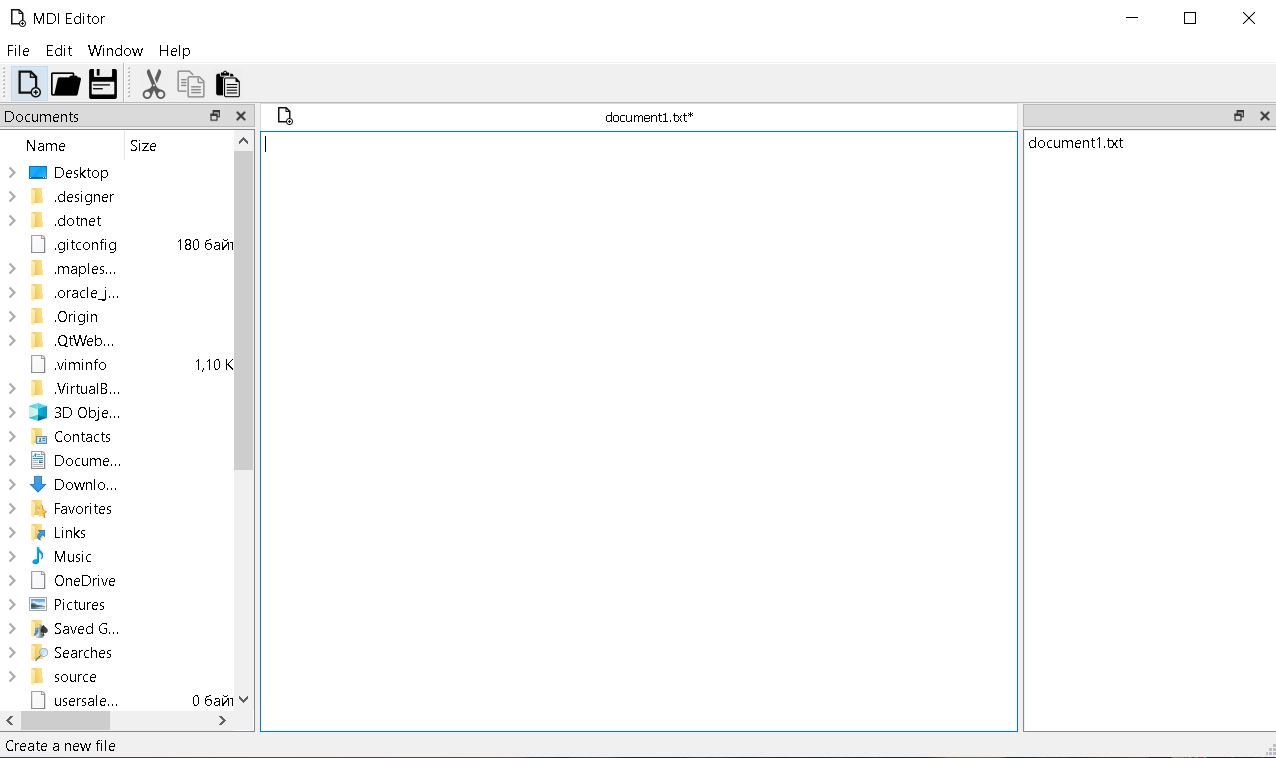The width and height of the screenshot is (1276, 758).
Task: Expand the .designer folder node
Action: (12, 197)
